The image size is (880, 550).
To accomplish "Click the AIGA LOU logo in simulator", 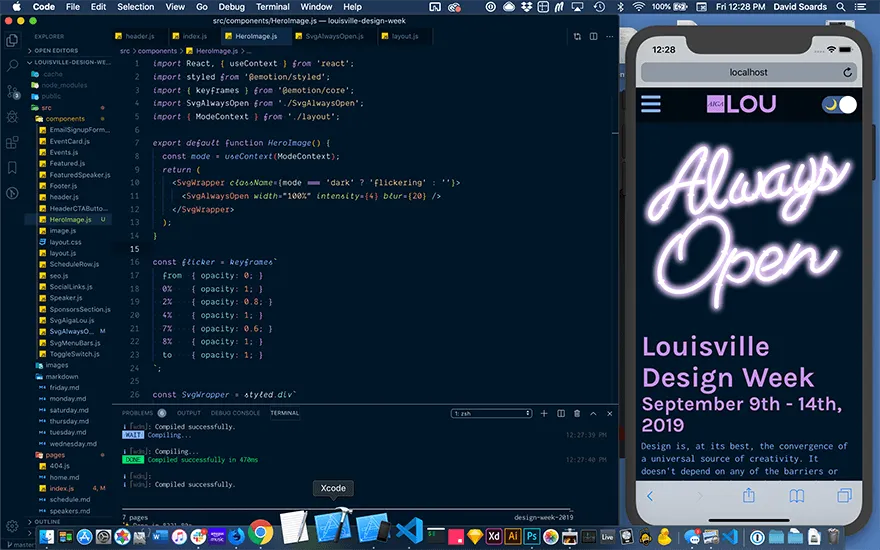I will [x=741, y=104].
